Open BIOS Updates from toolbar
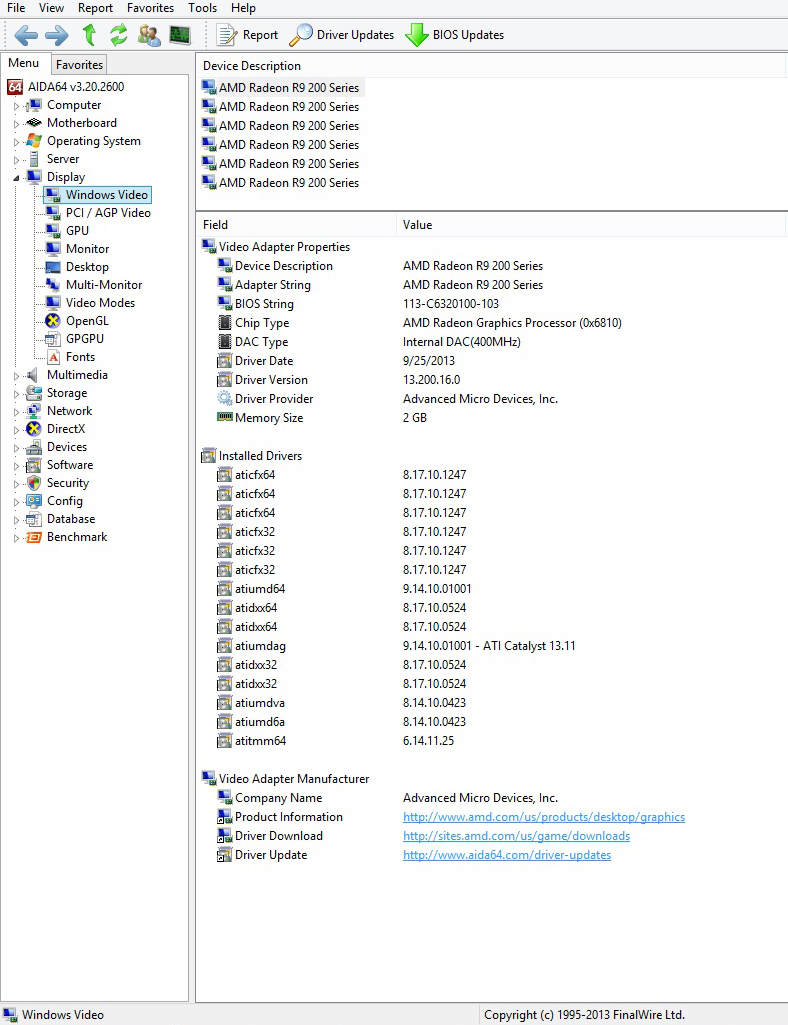Image resolution: width=788 pixels, height=1025 pixels. click(454, 35)
